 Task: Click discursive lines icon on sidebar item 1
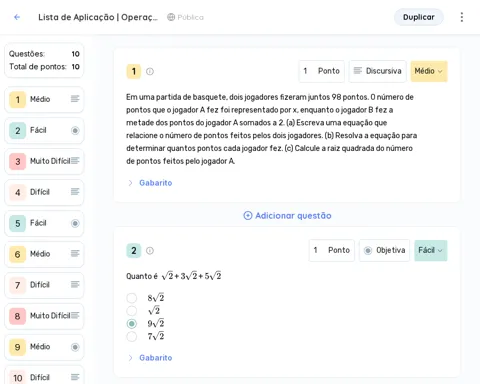click(x=75, y=99)
